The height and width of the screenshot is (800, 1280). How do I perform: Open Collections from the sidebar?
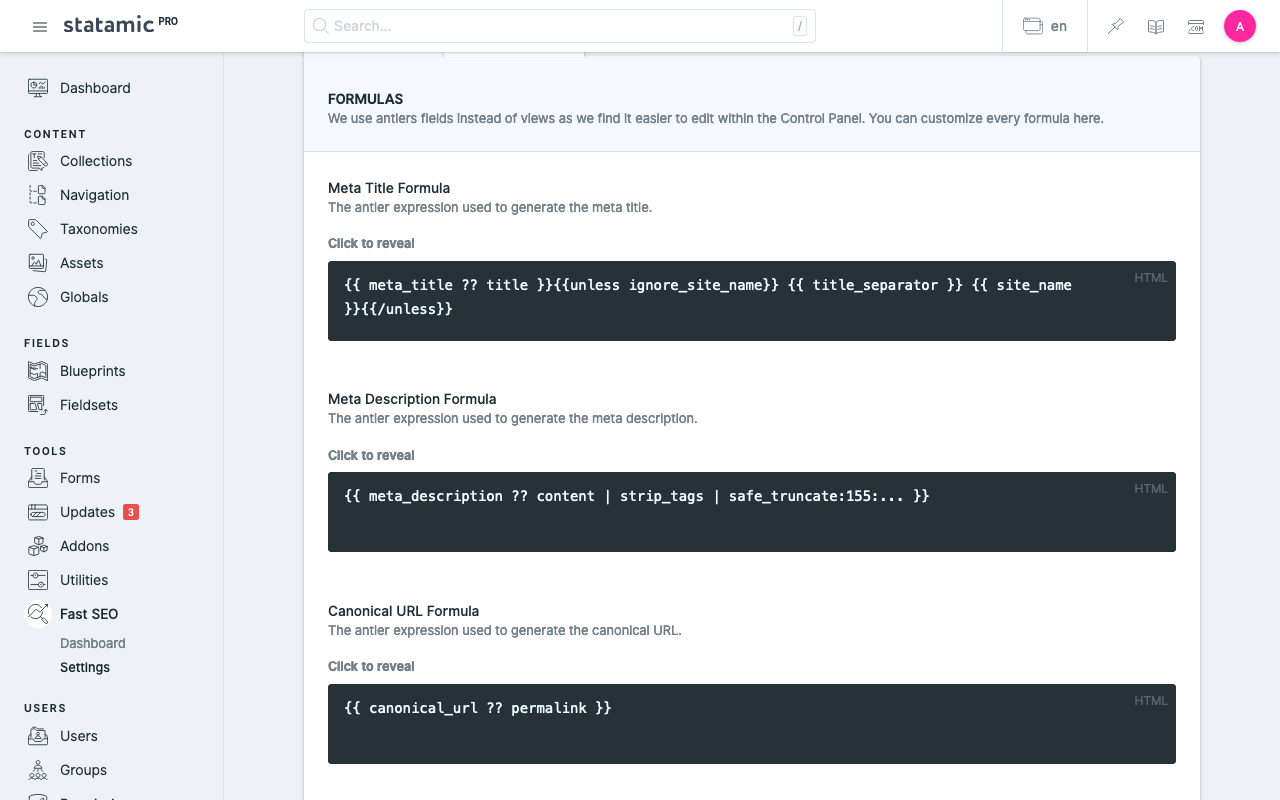95,161
